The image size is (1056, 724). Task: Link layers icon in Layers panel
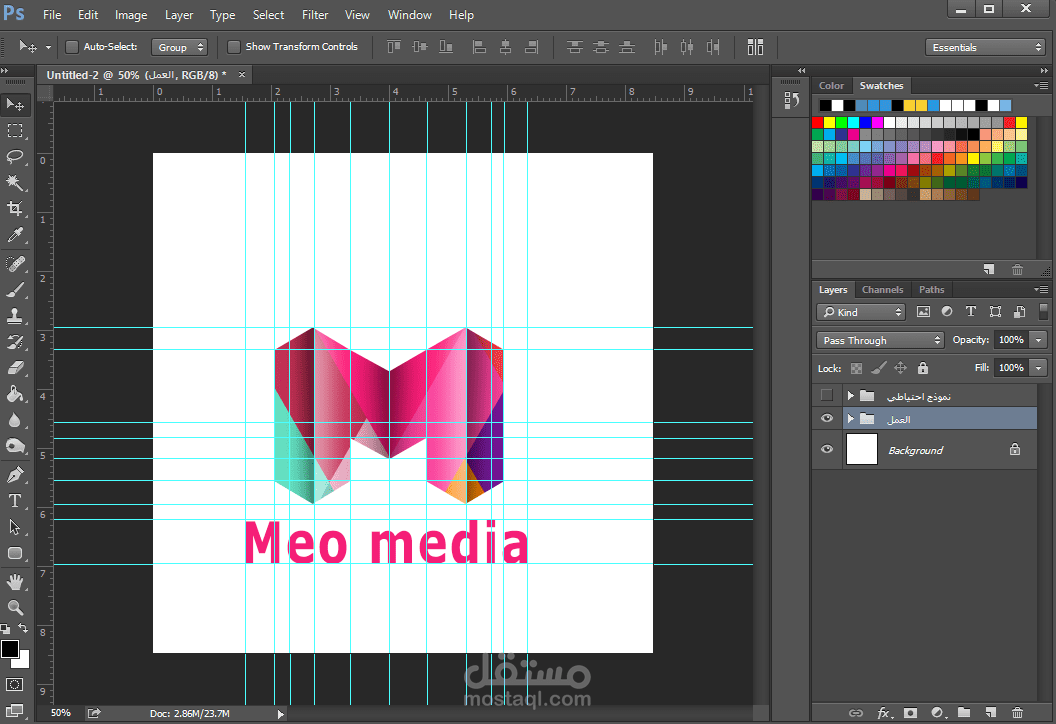tap(856, 712)
